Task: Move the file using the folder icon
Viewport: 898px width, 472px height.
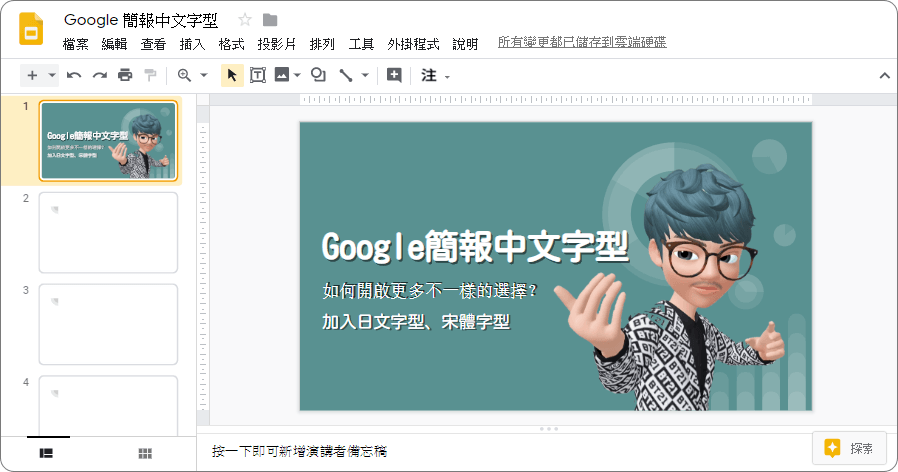Action: [x=270, y=20]
